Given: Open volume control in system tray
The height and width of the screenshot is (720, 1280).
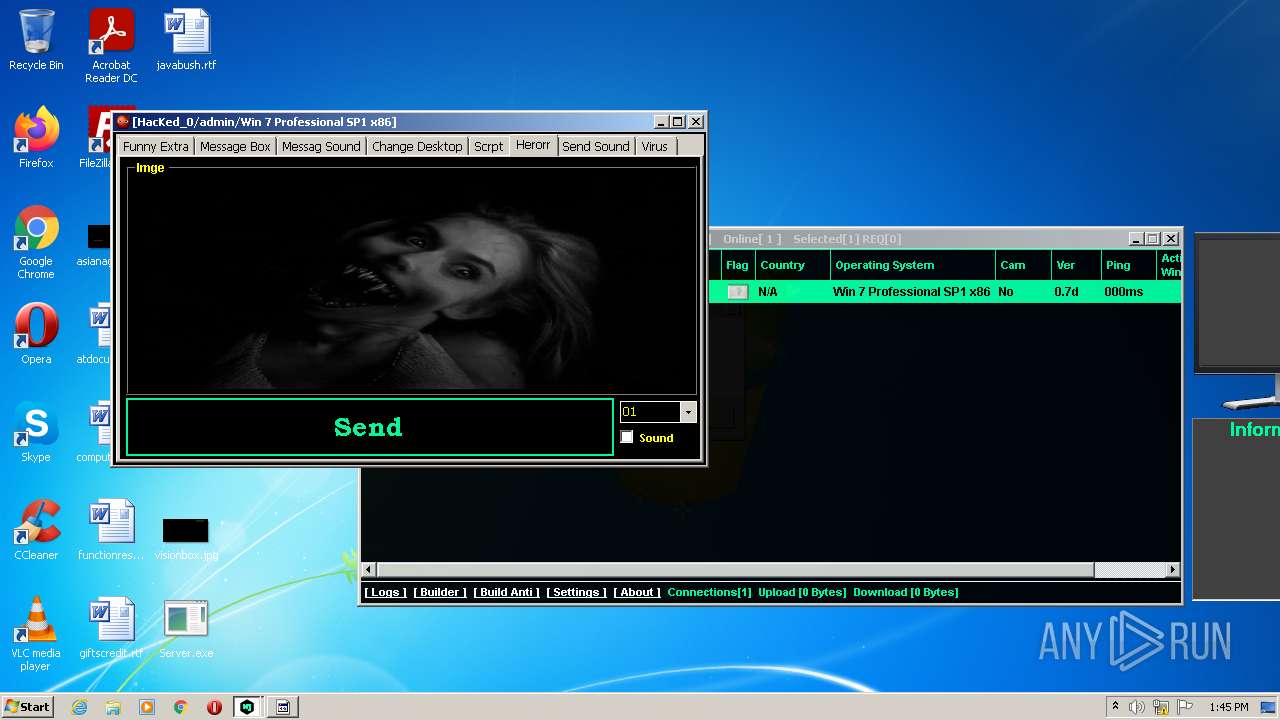Looking at the screenshot, I should point(1137,707).
